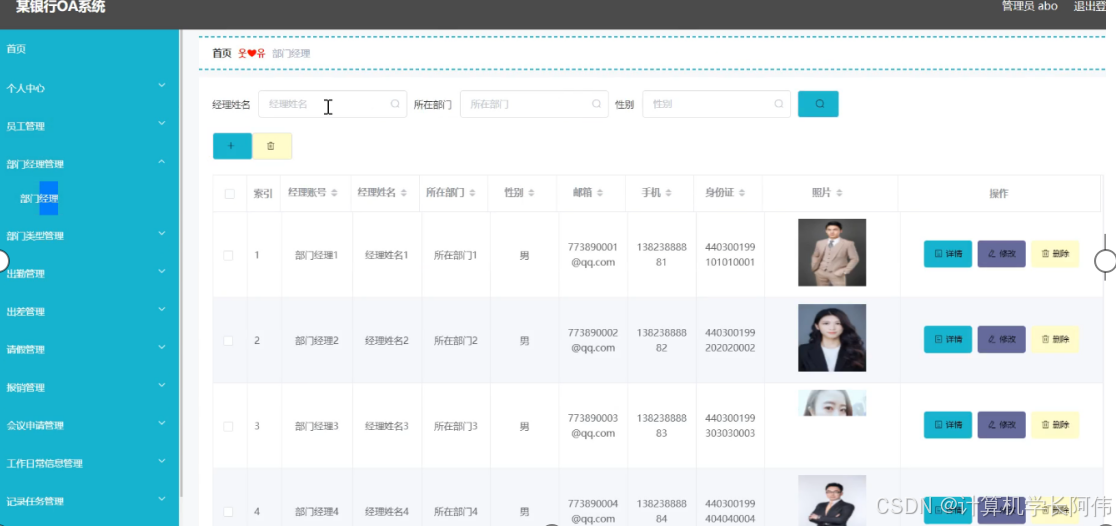Sort by 邮箱 column arrows
Image resolution: width=1116 pixels, height=526 pixels.
pyautogui.click(x=600, y=193)
